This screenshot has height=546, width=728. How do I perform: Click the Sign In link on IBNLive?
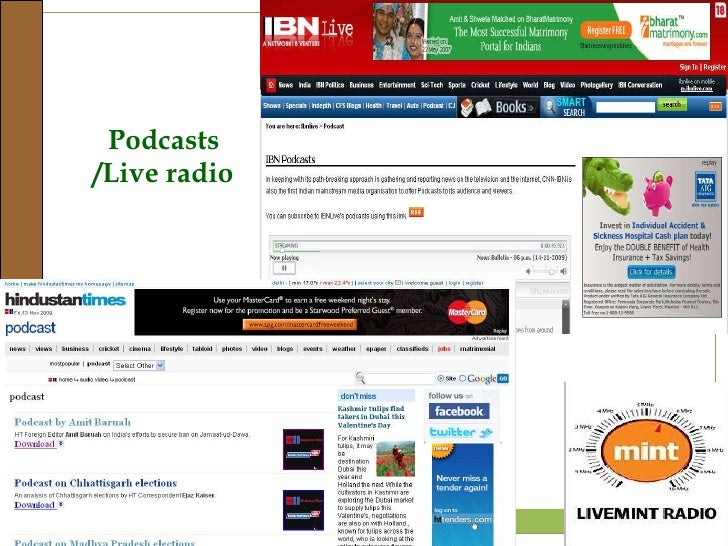coord(689,67)
